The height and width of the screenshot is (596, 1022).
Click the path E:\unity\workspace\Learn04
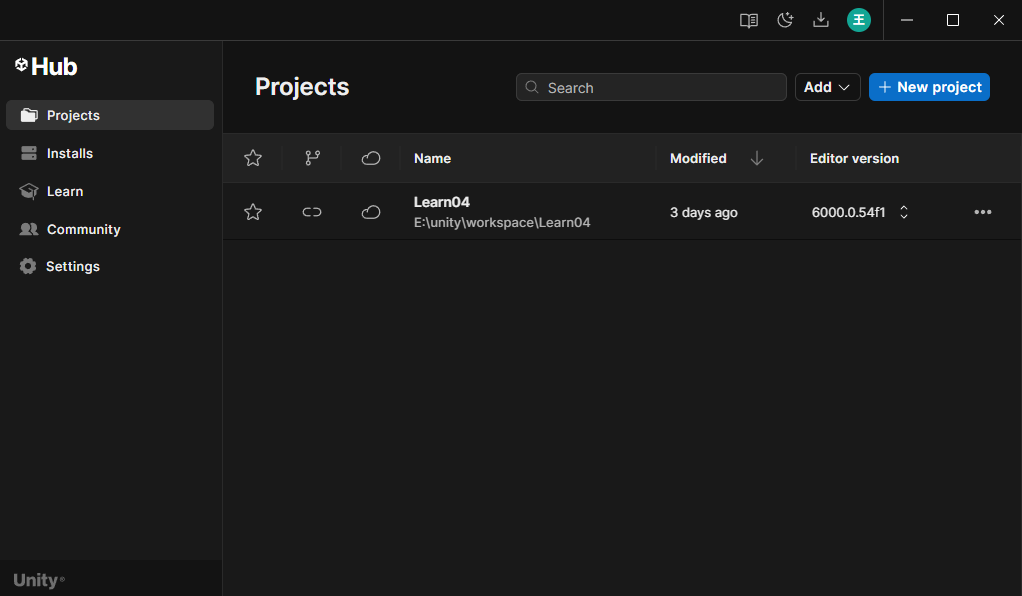click(x=502, y=222)
